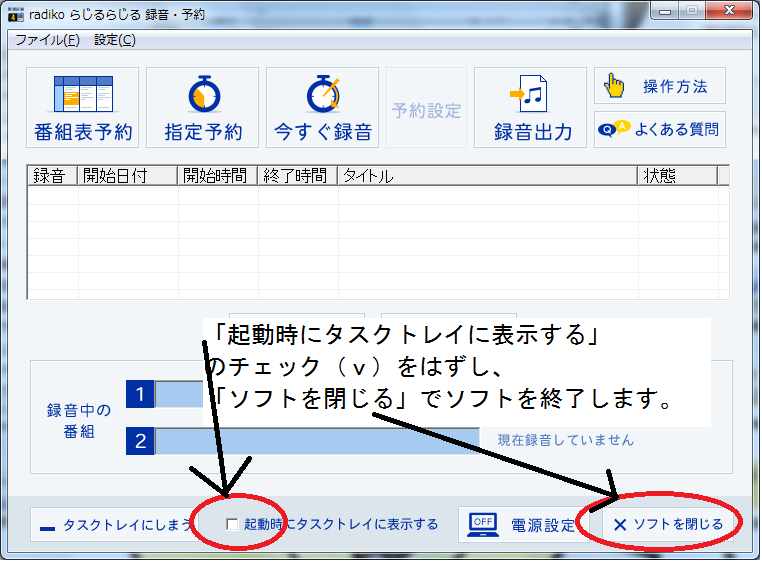Open the 設定(C) menu
This screenshot has width=762, height=564.
tap(115, 40)
